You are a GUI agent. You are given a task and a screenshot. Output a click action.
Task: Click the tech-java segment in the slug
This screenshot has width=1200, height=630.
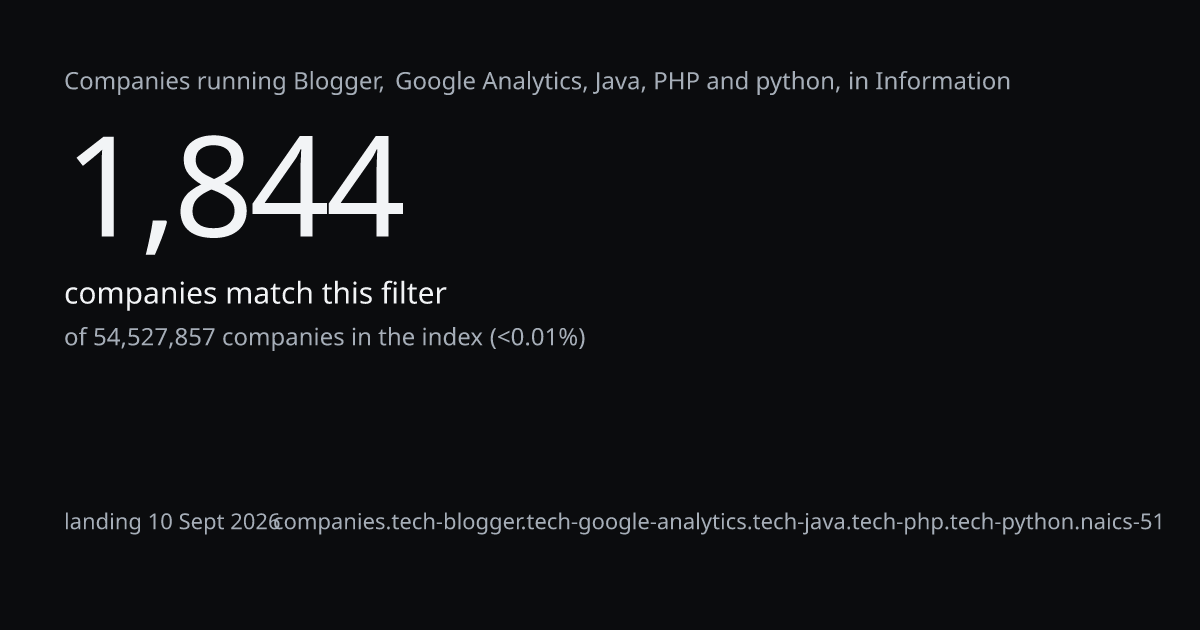pos(799,522)
